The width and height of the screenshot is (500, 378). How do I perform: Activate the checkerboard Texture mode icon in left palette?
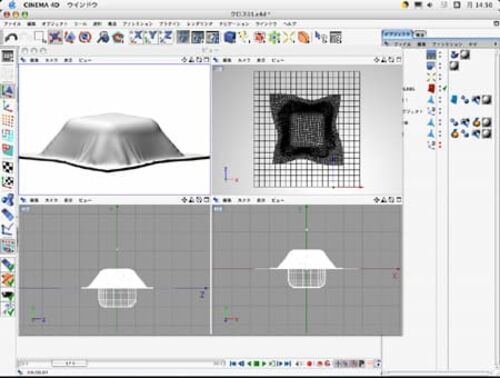point(8,166)
